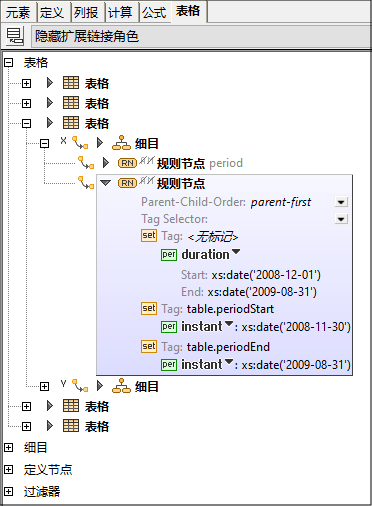Viewport: 372px width, 506px height.
Task: Select the 公式 tab
Action: click(155, 12)
